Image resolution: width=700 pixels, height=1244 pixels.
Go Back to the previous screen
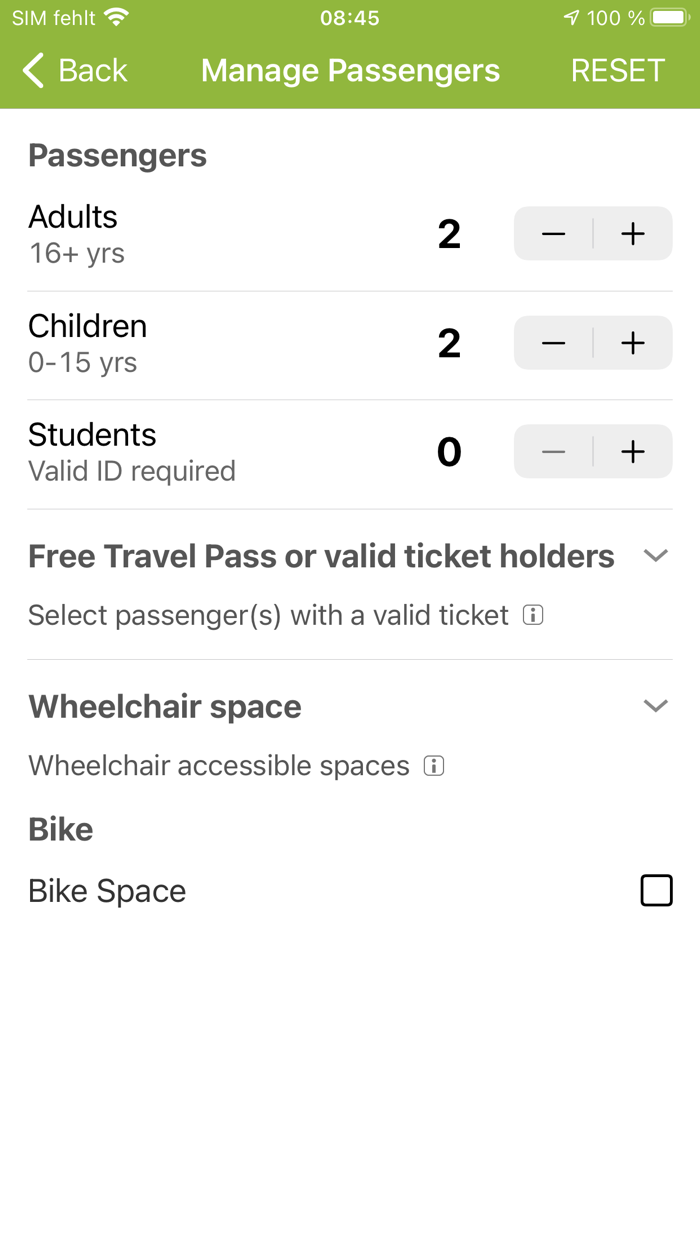click(x=75, y=70)
